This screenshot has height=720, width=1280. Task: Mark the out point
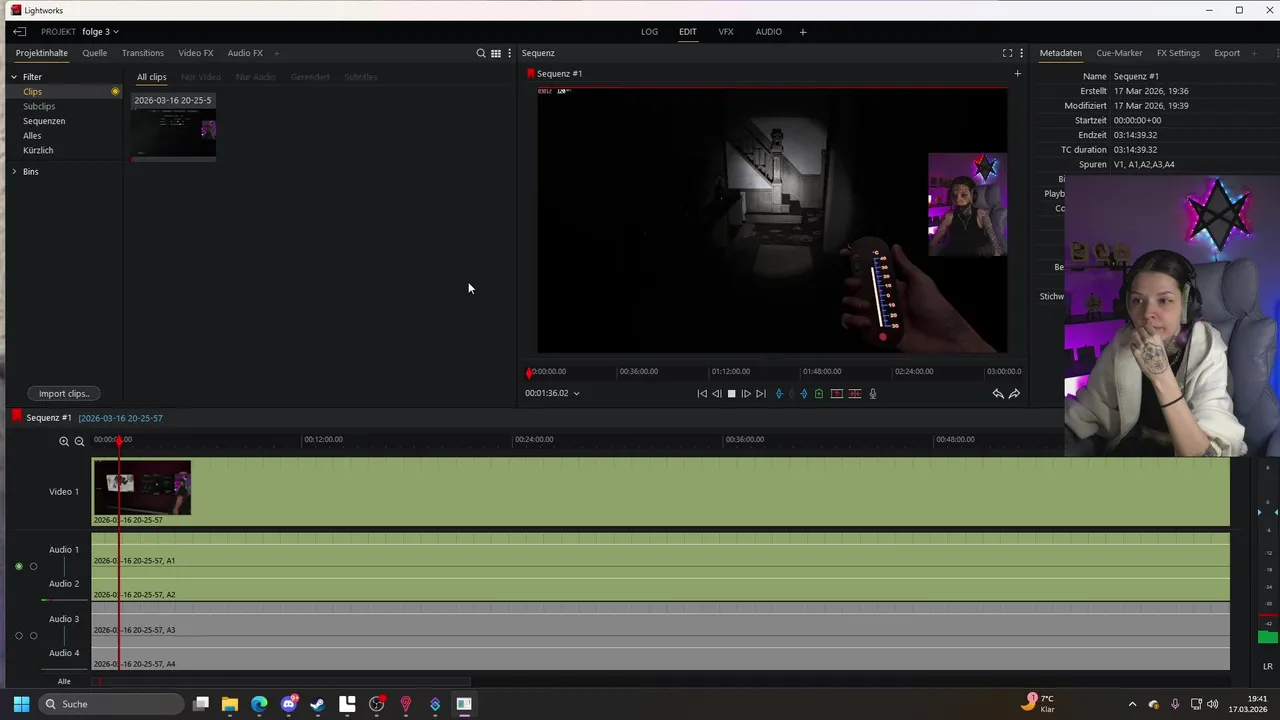[x=804, y=394]
